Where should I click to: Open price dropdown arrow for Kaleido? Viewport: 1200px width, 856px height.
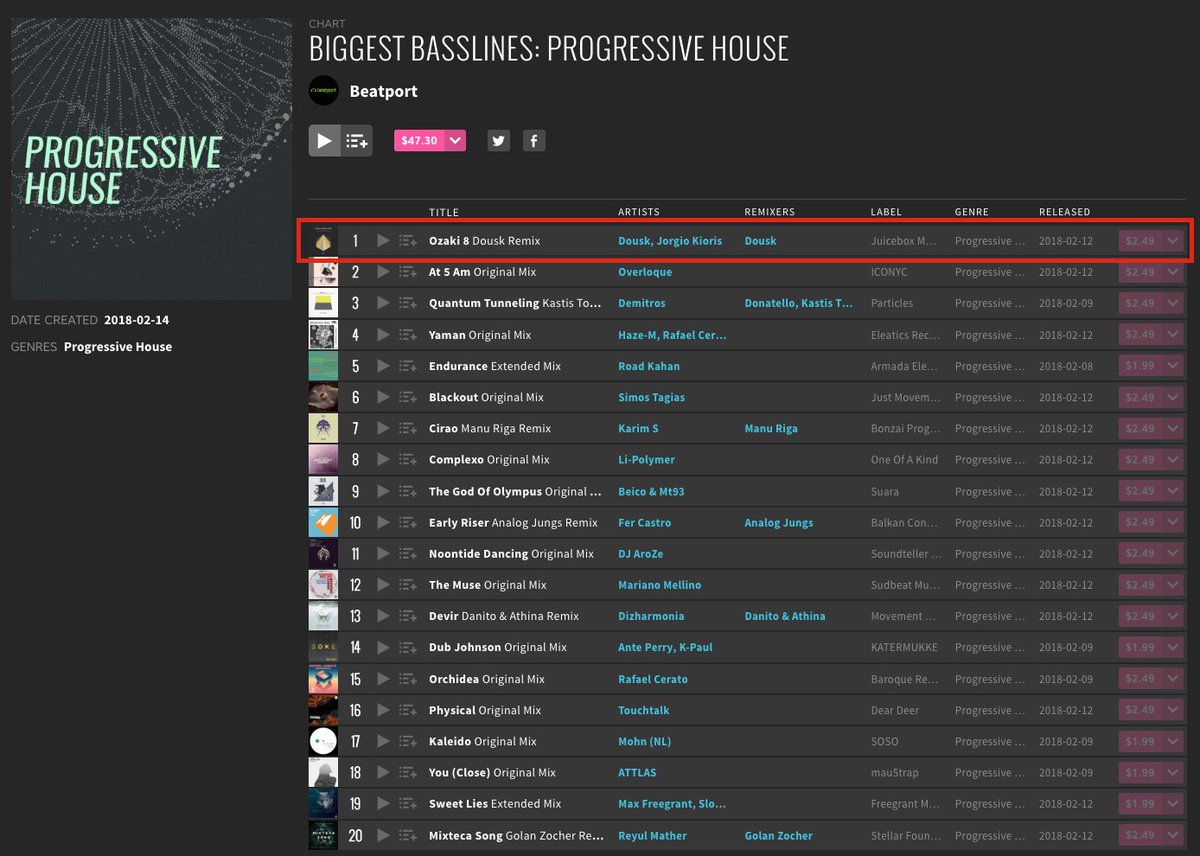(1172, 741)
